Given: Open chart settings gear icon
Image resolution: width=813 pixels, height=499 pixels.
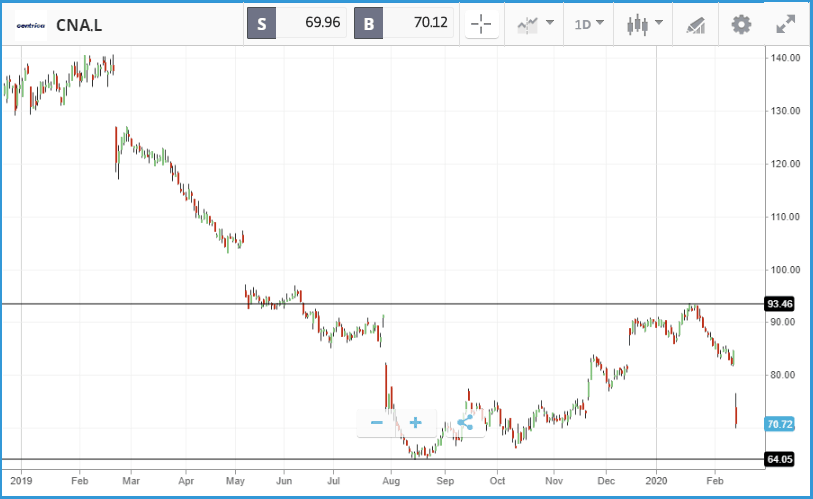Looking at the screenshot, I should pos(741,24).
